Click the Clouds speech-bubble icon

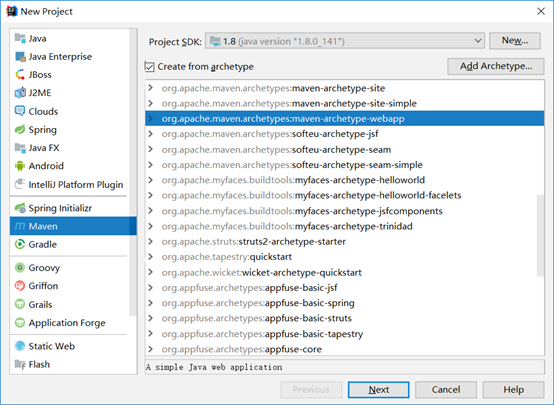(x=20, y=111)
